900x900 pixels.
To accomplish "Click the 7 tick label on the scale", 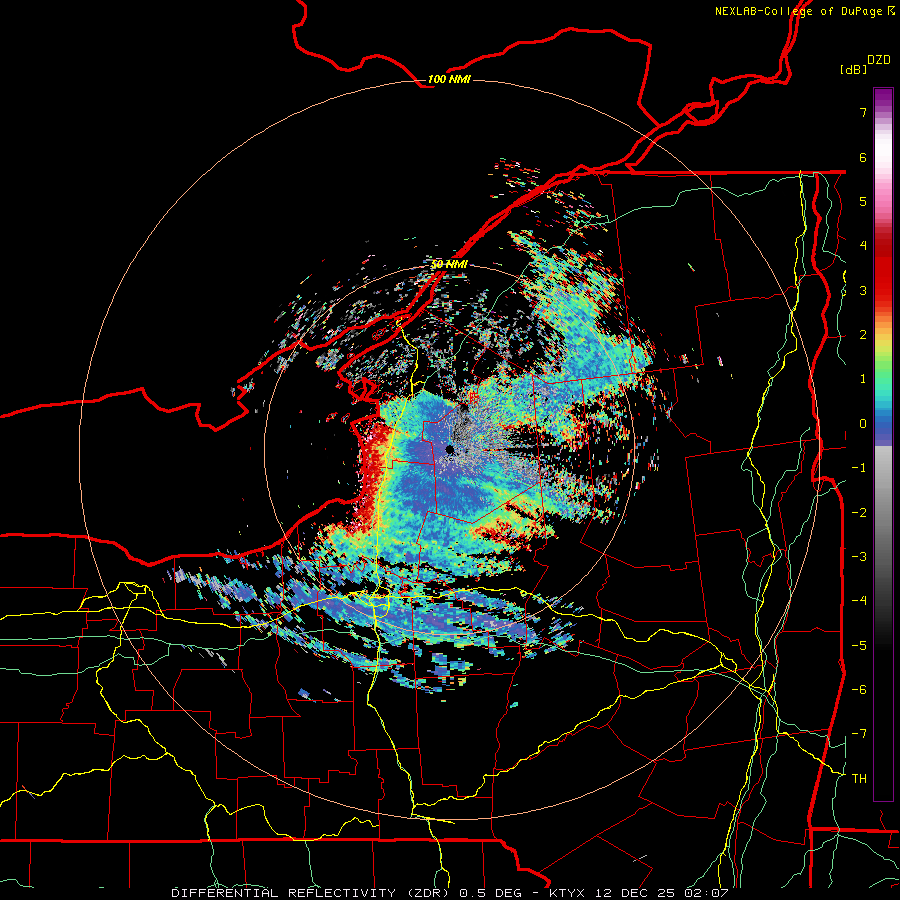I will (863, 112).
